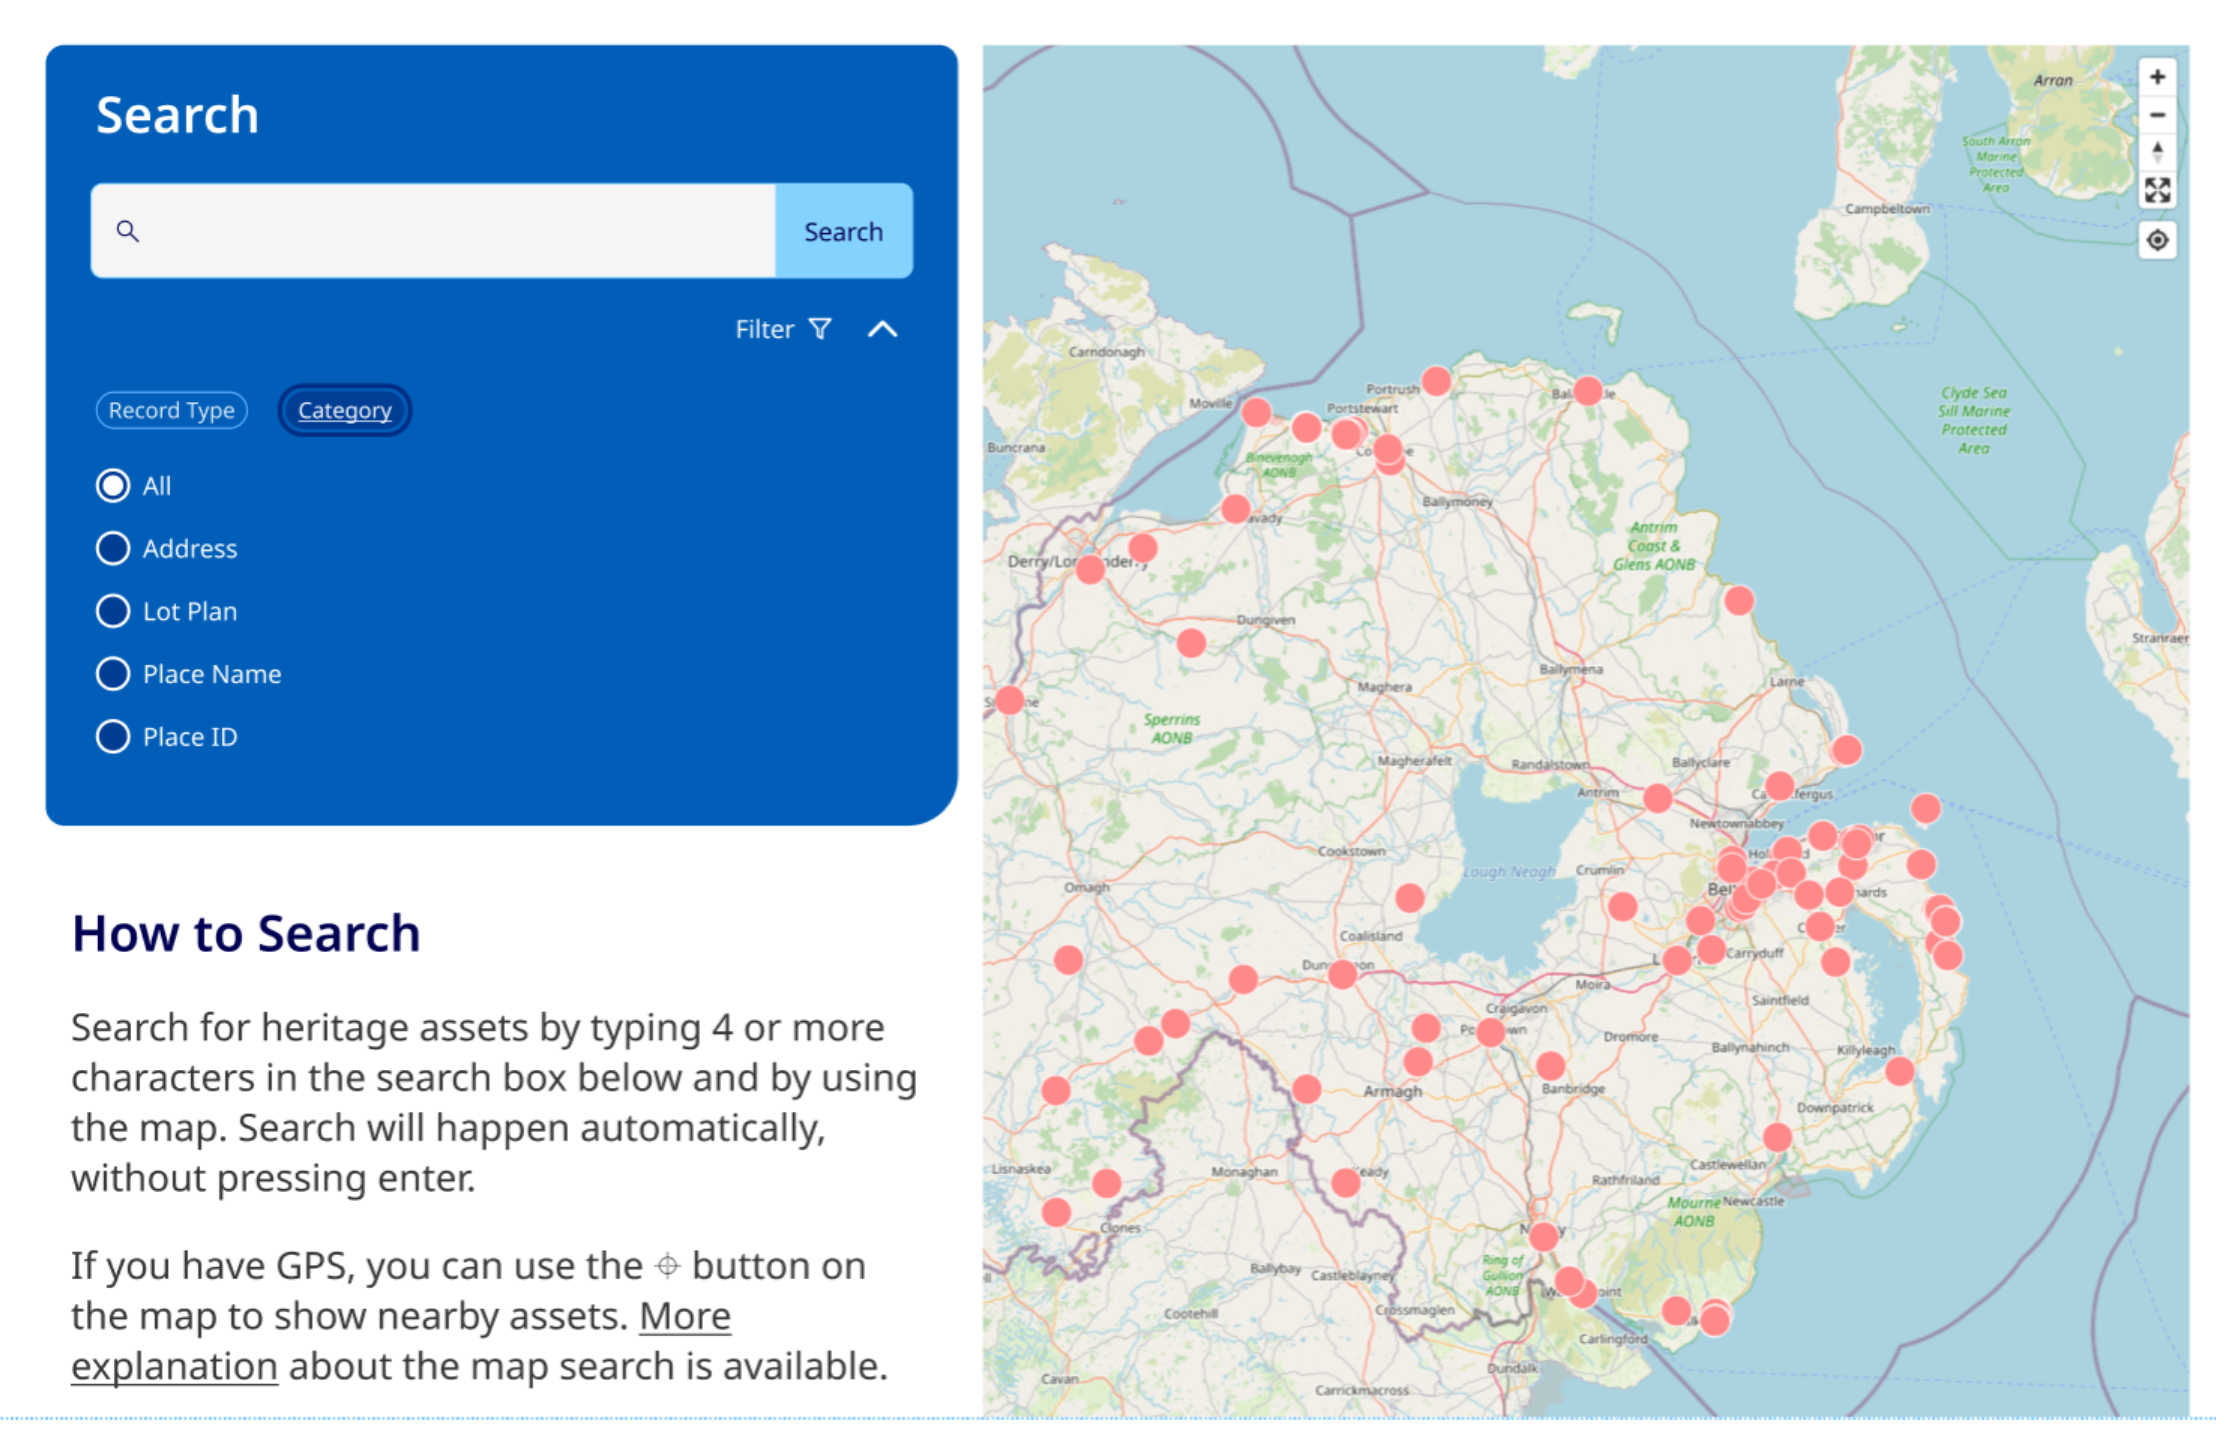This screenshot has width=2216, height=1446.
Task: Click the magnifying glass in search box
Action: coord(127,231)
